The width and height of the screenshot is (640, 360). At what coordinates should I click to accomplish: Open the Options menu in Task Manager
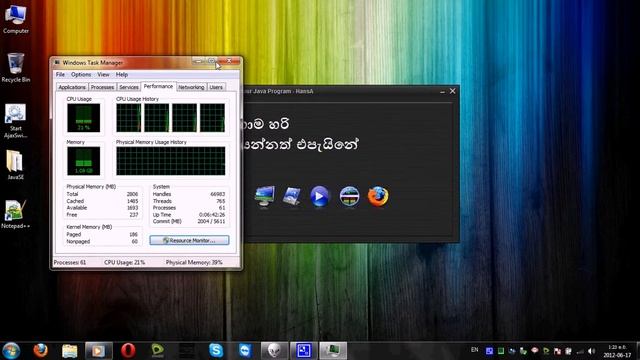(x=81, y=75)
